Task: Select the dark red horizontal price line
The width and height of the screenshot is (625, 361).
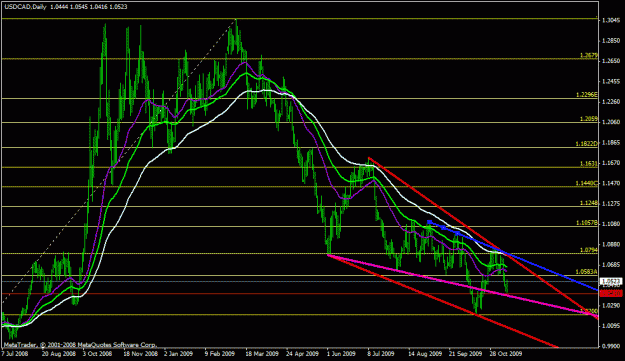Action: tap(299, 294)
